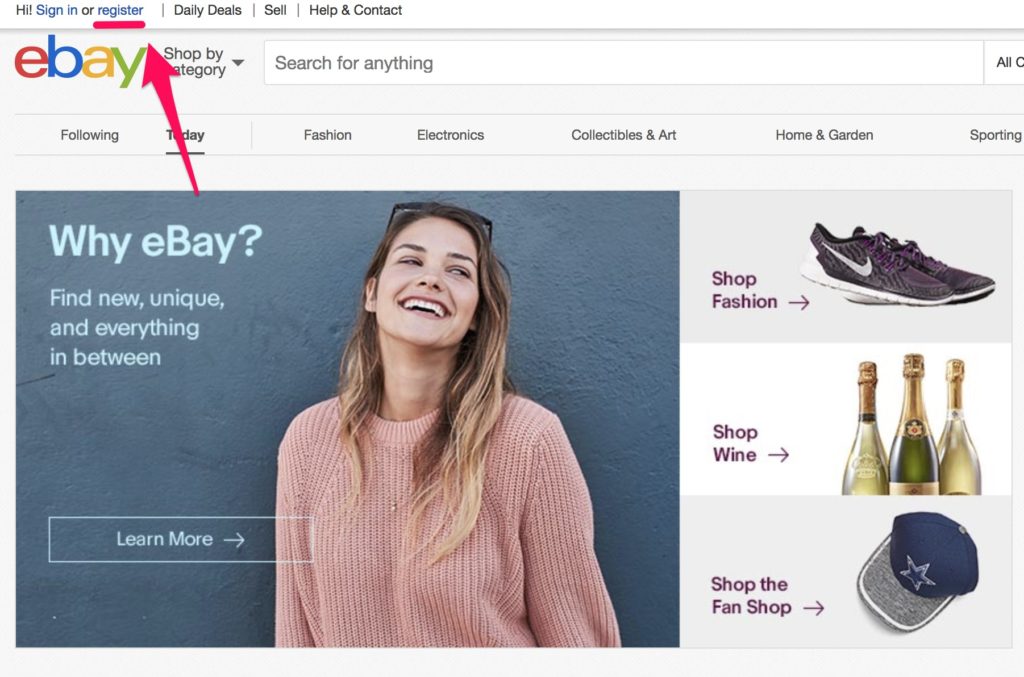Image resolution: width=1024 pixels, height=677 pixels.
Task: Click the arrow inside Learn More button
Action: [234, 539]
